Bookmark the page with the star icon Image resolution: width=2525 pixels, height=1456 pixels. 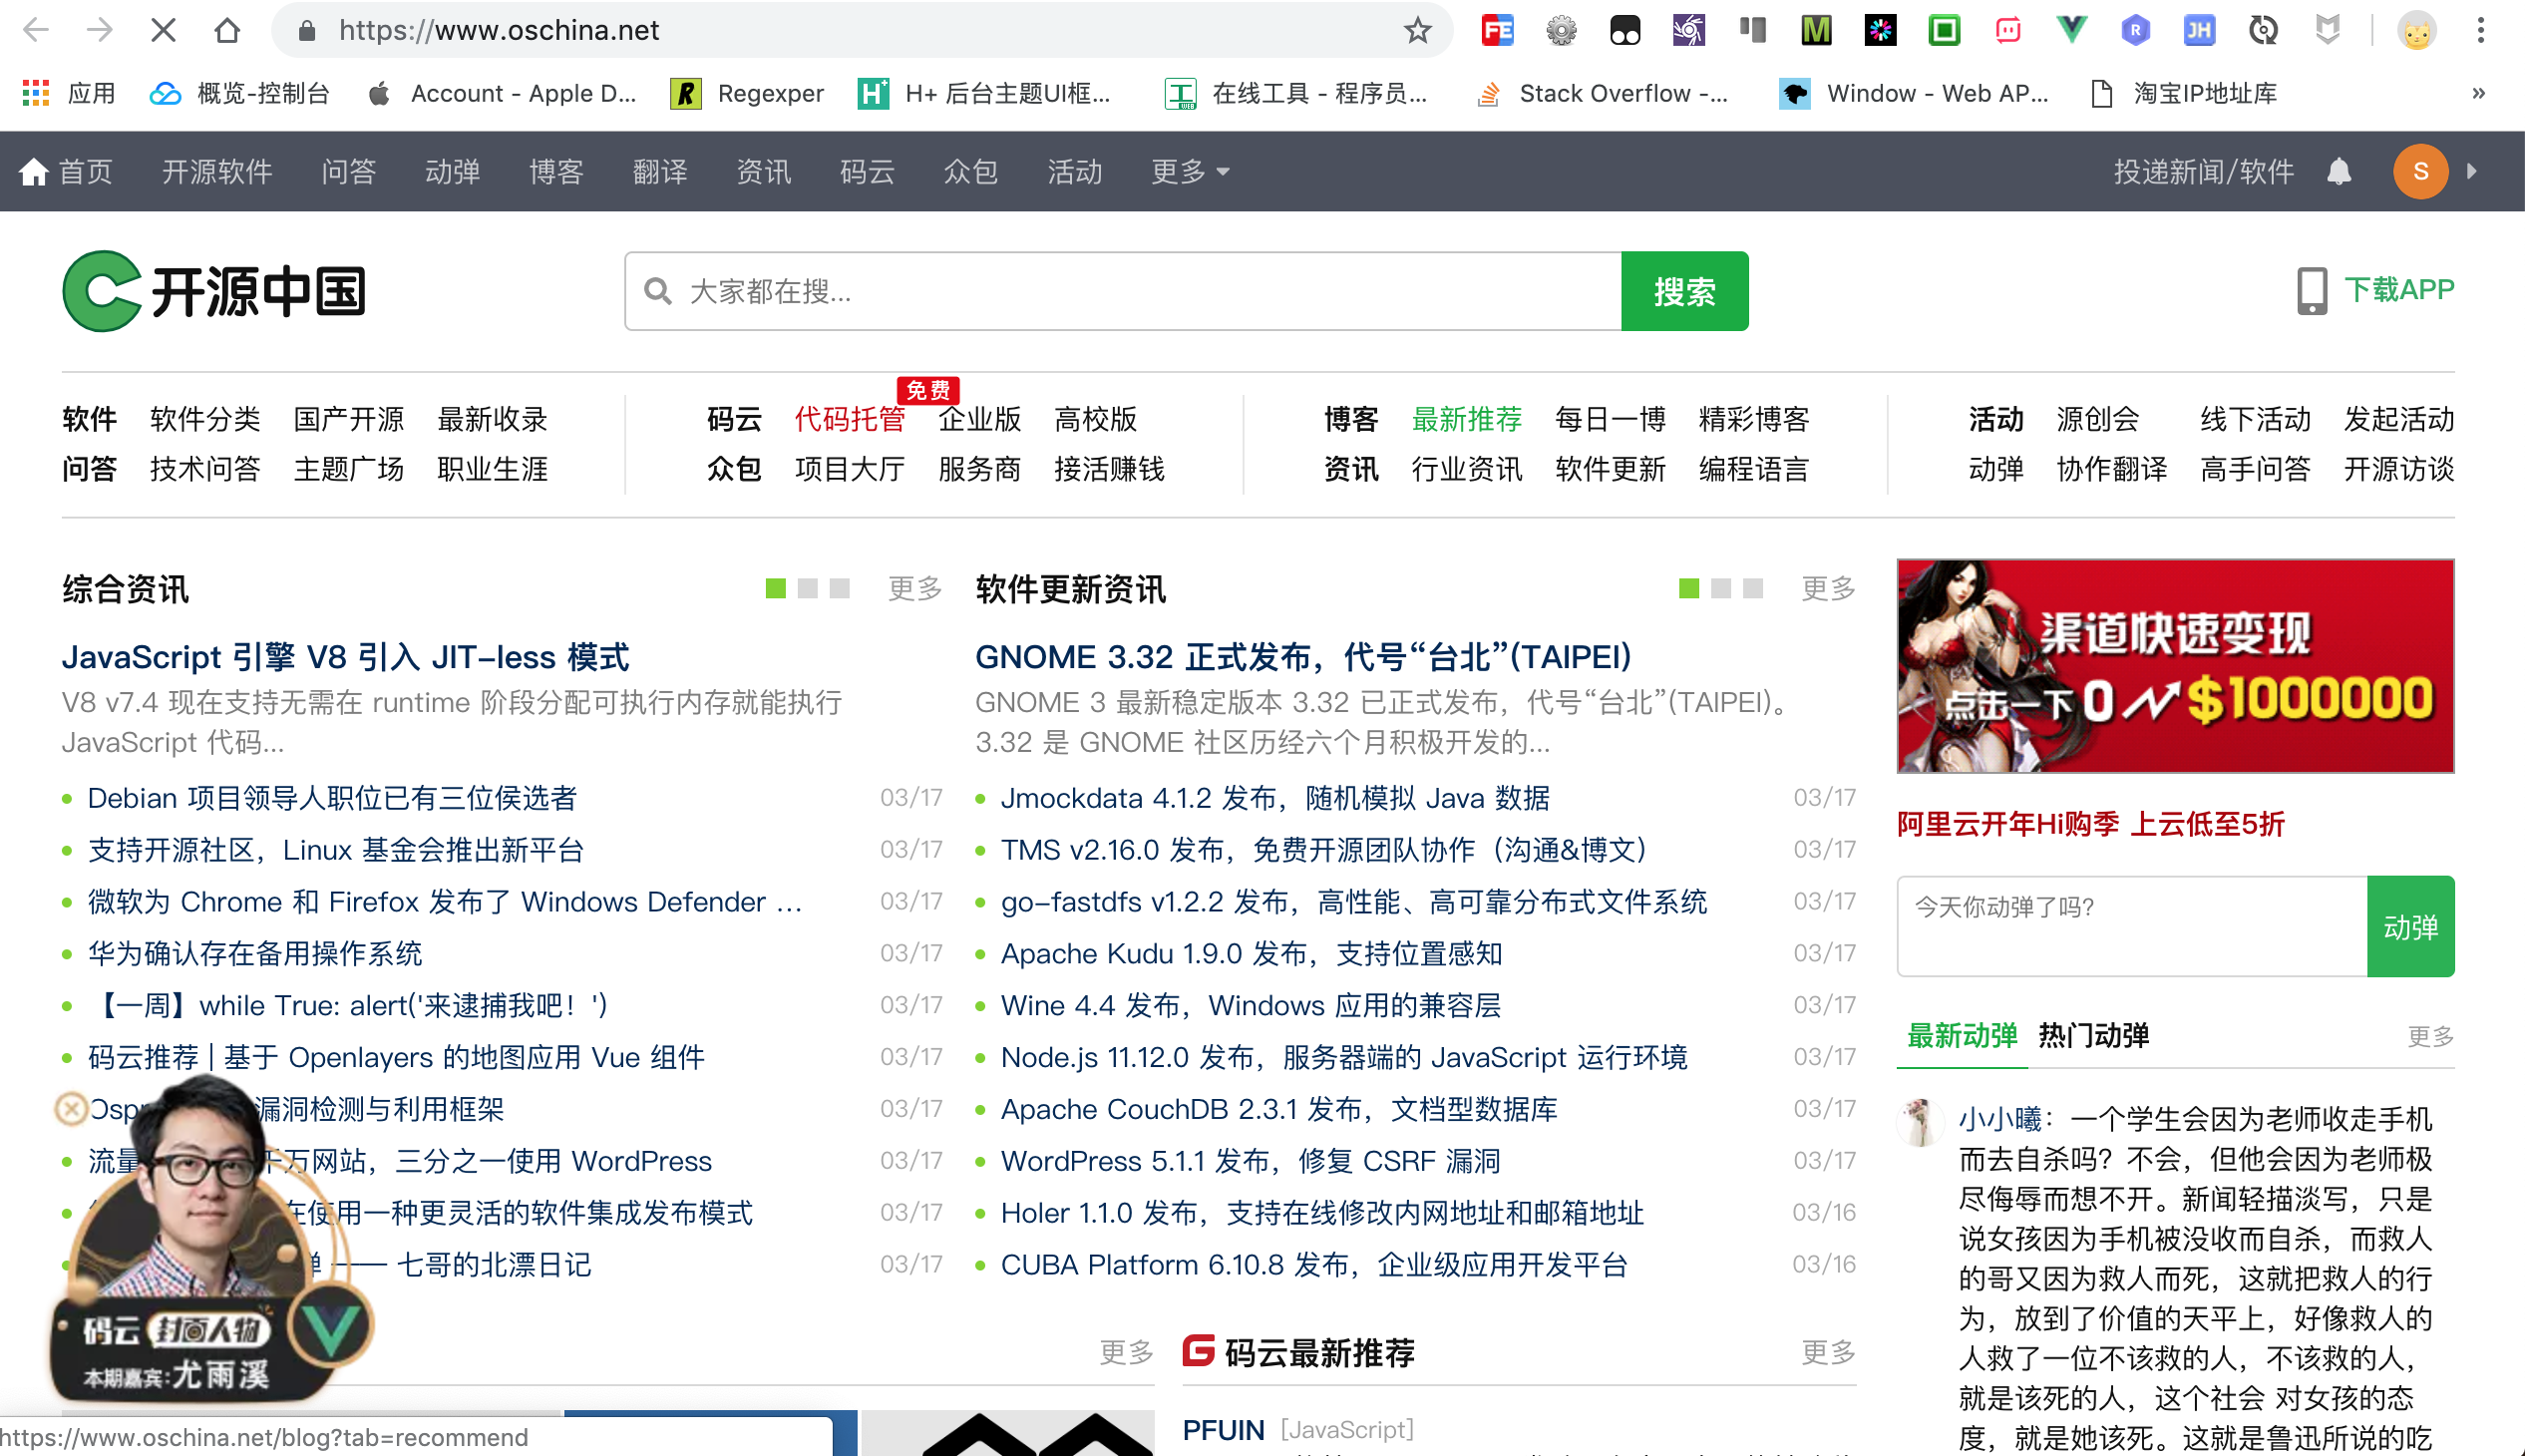click(1417, 30)
